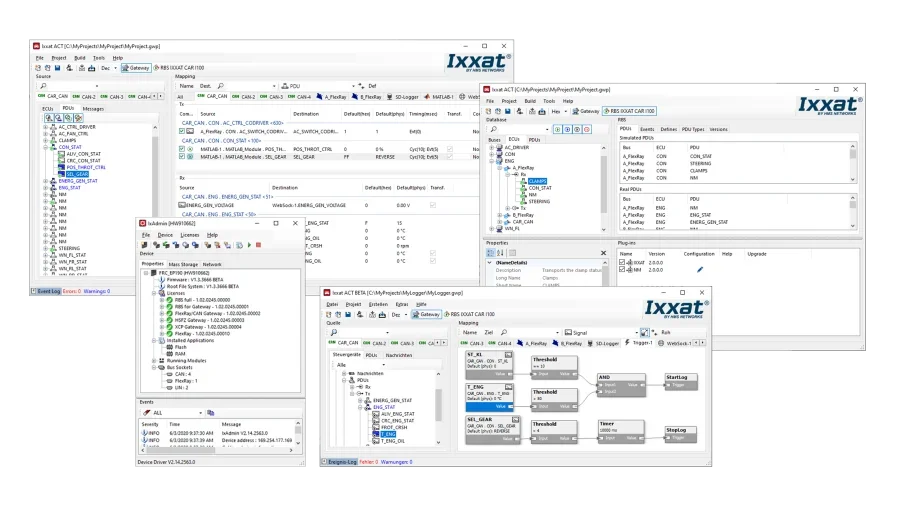Viewport: 900px width, 506px height.
Task: Switch to Mass Storage tab in IxAdmin
Action: (x=183, y=264)
